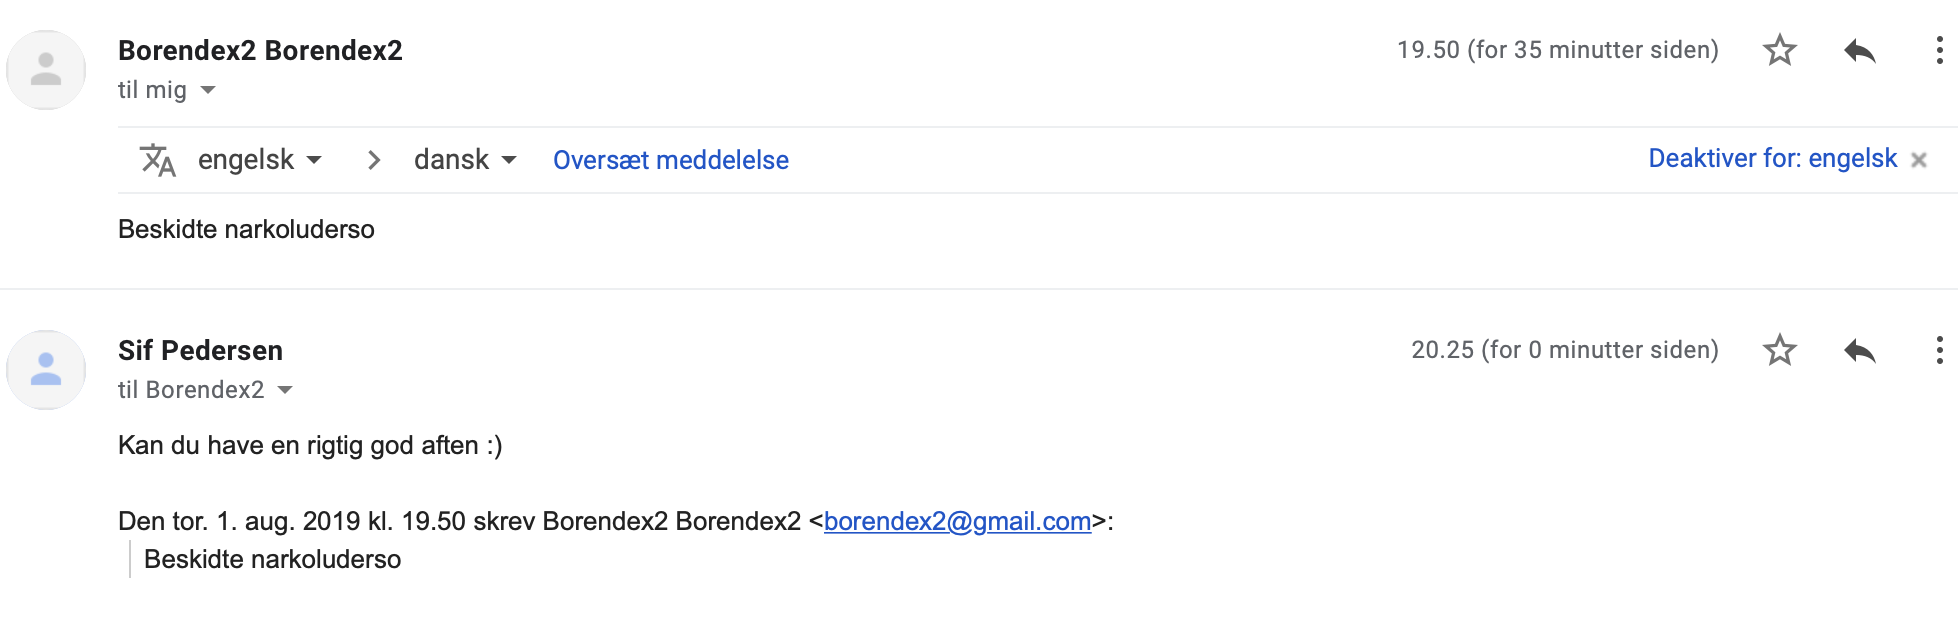Click 'Deaktiver for: engelsk' link
The width and height of the screenshot is (1958, 632).
point(1772,158)
